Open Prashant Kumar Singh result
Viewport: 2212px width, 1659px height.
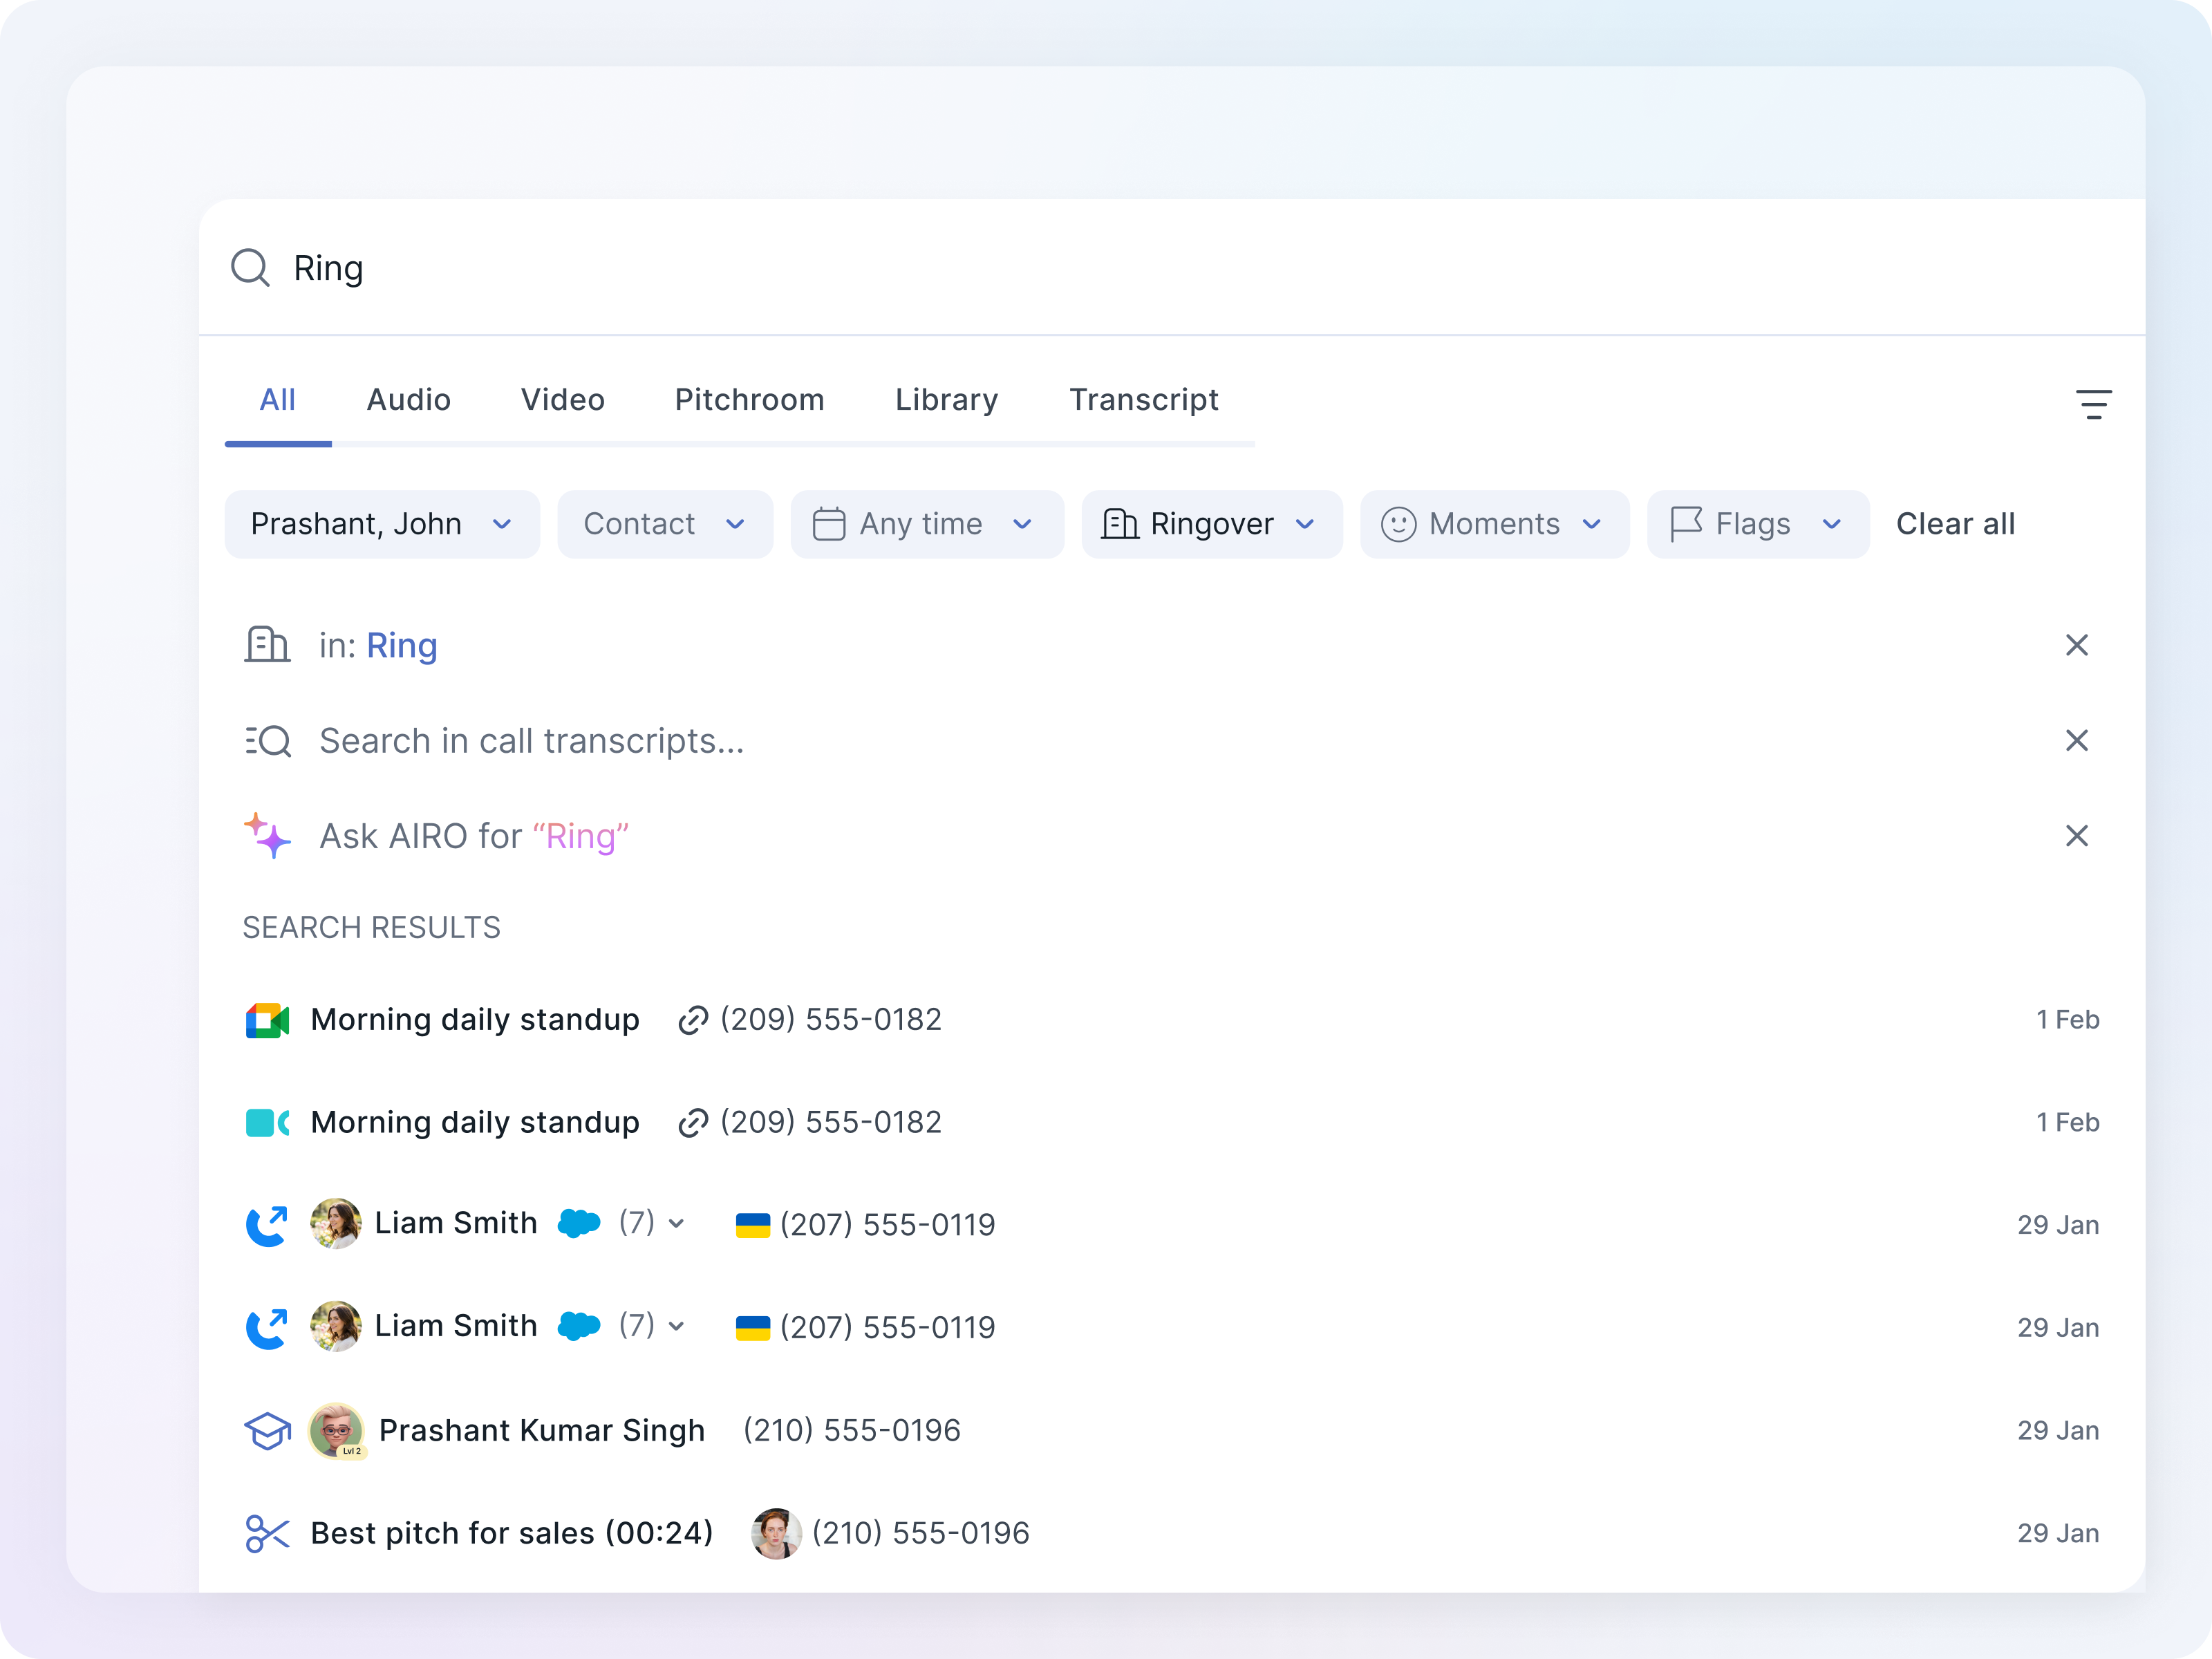(x=541, y=1430)
